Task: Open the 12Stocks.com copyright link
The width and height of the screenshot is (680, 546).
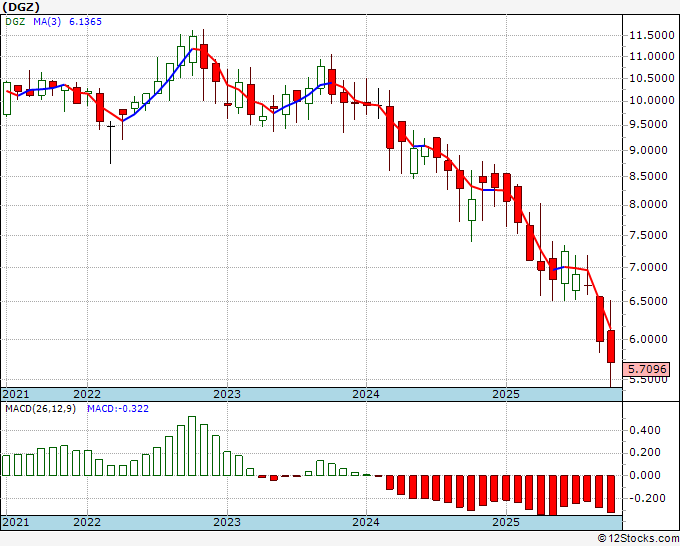Action: coord(638,539)
